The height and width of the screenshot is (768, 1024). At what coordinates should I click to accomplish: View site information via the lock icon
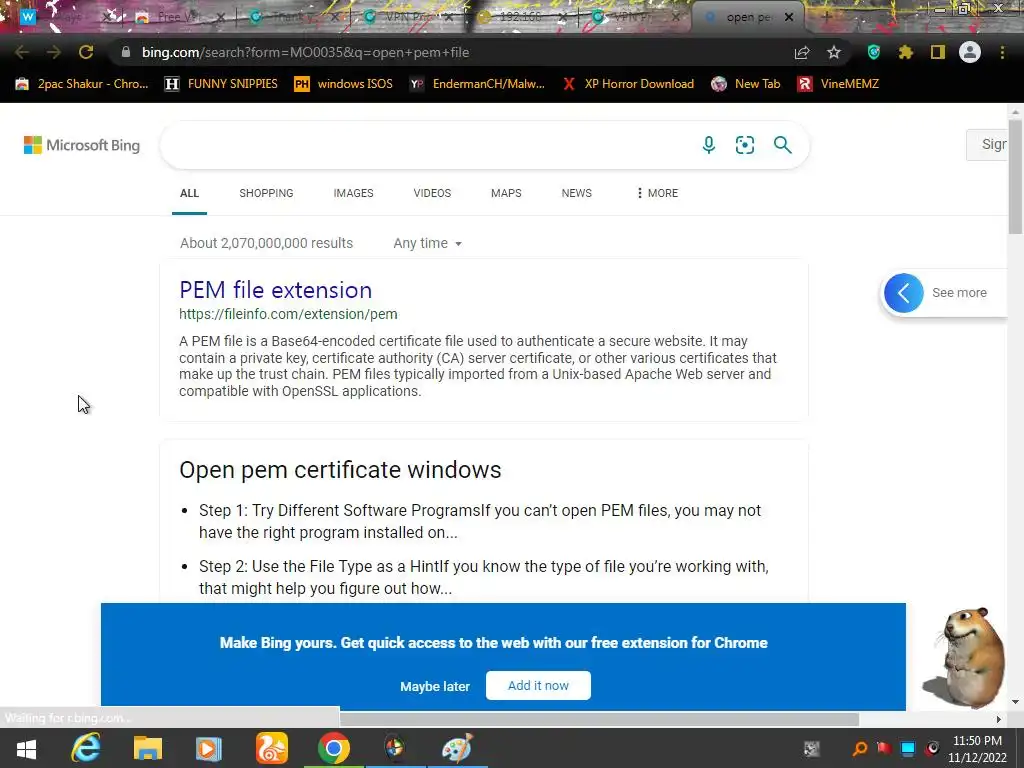pyautogui.click(x=125, y=52)
